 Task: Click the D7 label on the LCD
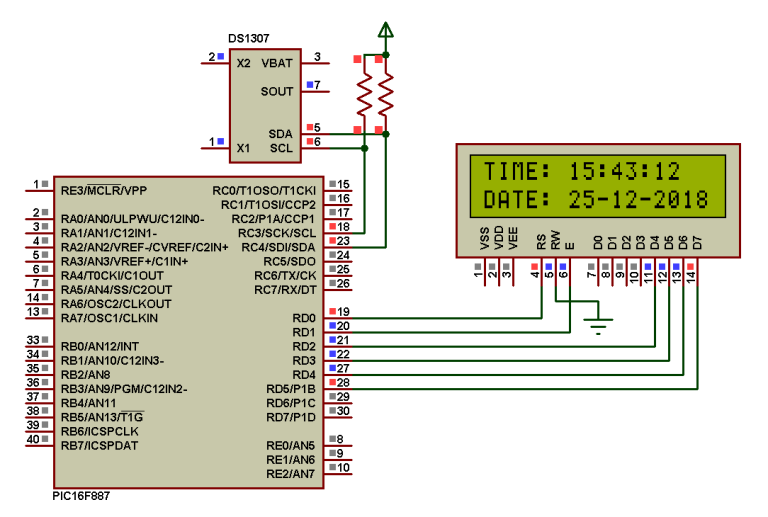pyautogui.click(x=697, y=242)
